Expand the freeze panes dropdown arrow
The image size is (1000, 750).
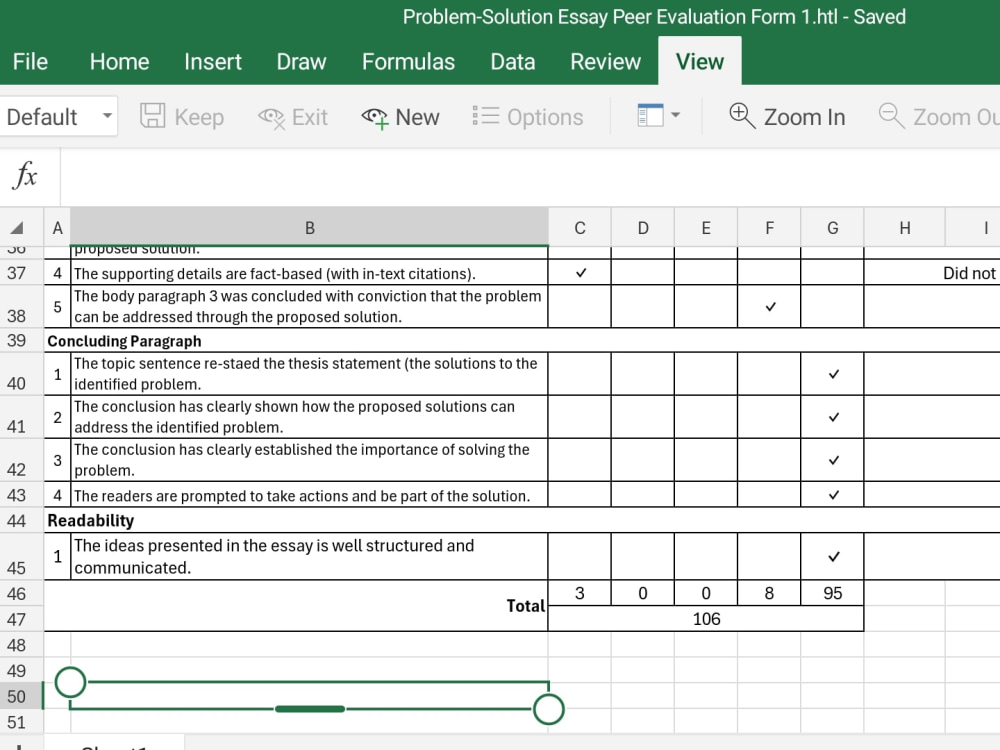tap(676, 115)
